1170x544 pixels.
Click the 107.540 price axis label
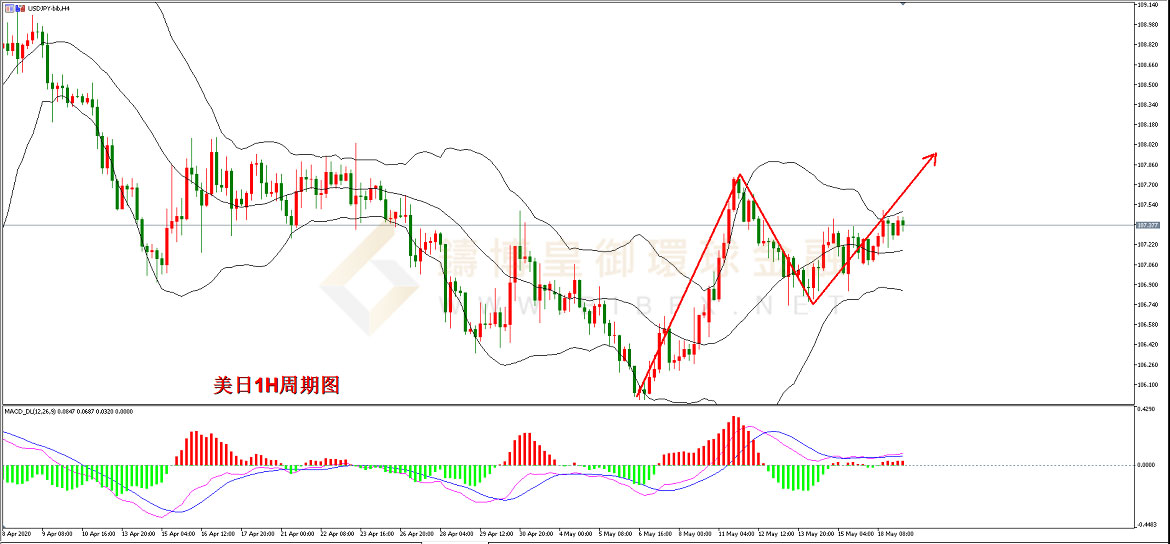click(x=1147, y=205)
